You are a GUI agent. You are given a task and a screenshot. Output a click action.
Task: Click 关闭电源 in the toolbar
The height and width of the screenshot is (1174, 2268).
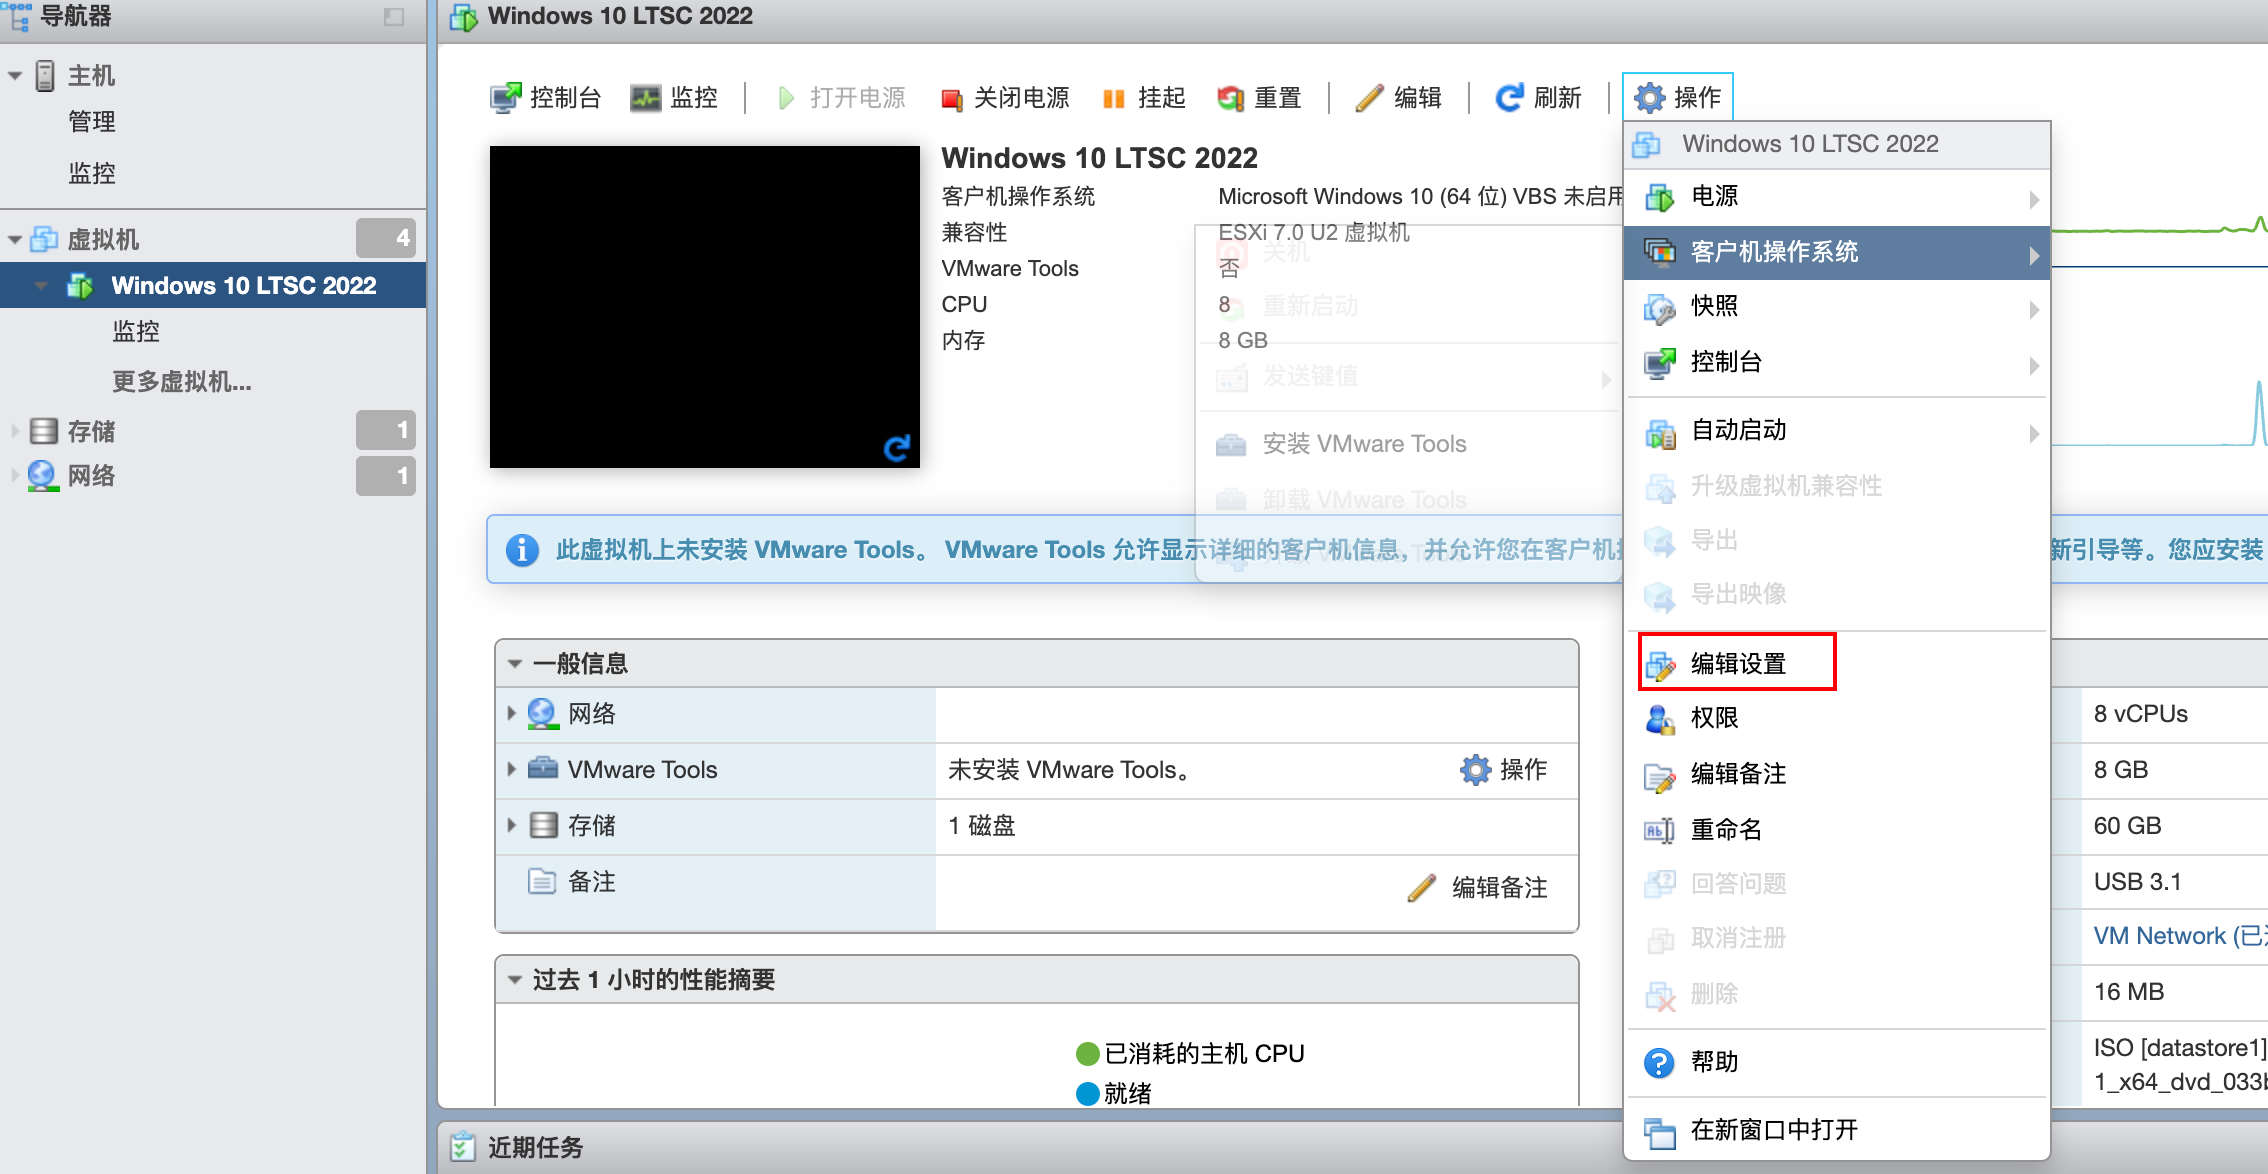1006,97
